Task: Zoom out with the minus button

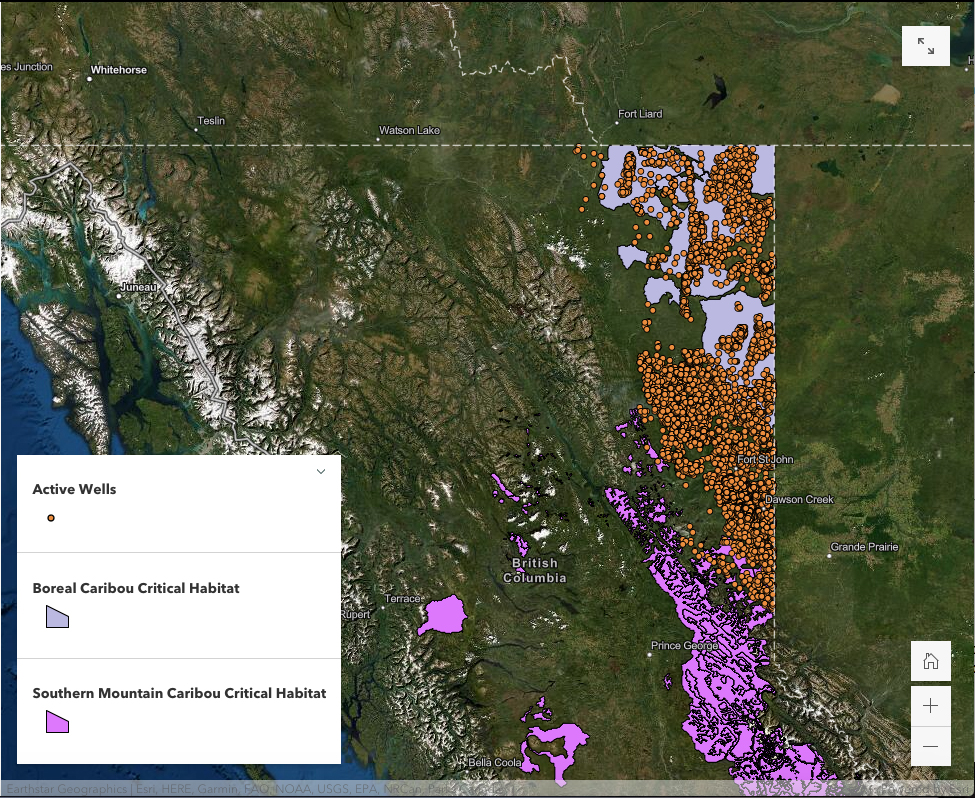Action: click(x=930, y=746)
